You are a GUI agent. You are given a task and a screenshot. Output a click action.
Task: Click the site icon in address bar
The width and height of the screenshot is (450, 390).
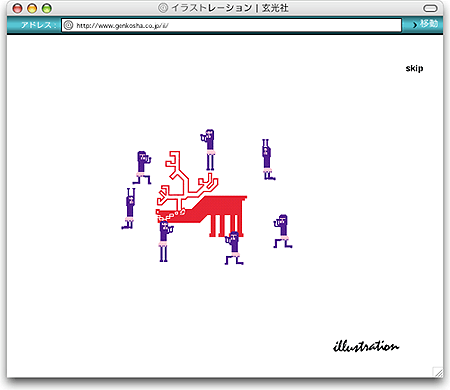(68, 25)
